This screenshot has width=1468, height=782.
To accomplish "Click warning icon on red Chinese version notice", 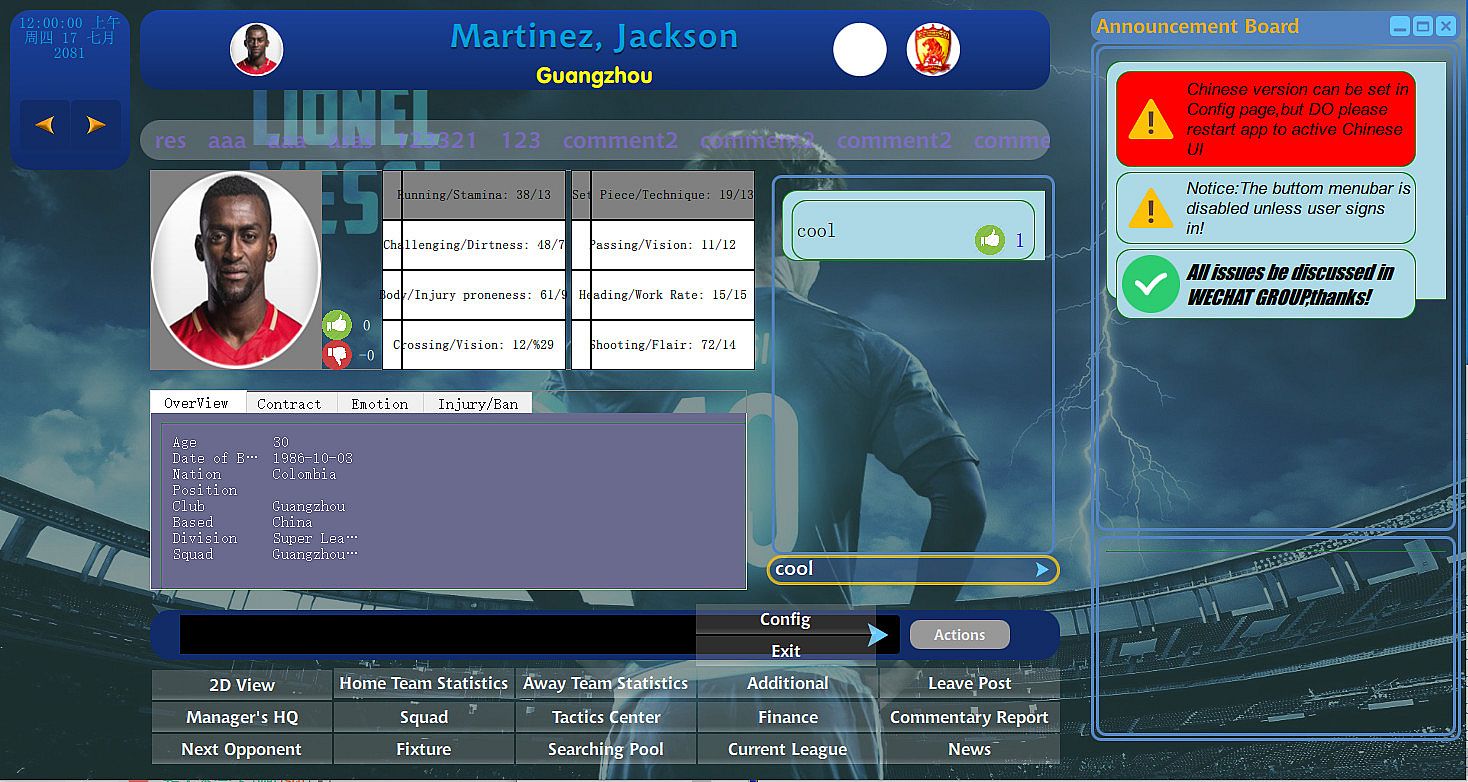I will point(1151,119).
